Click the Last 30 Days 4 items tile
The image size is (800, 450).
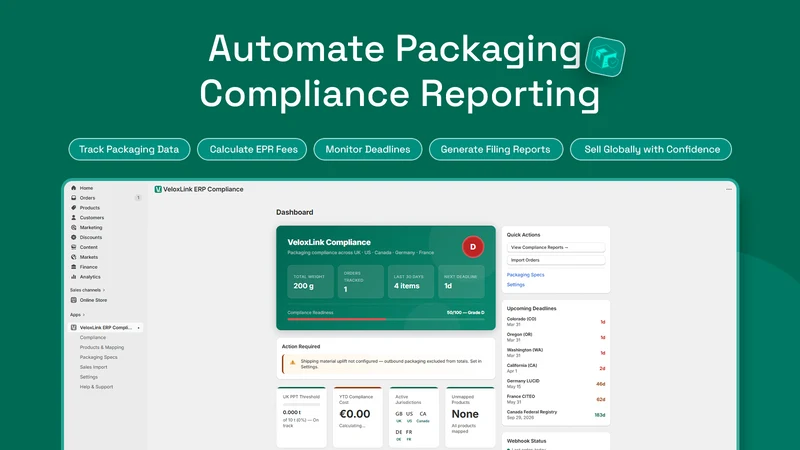click(x=411, y=282)
